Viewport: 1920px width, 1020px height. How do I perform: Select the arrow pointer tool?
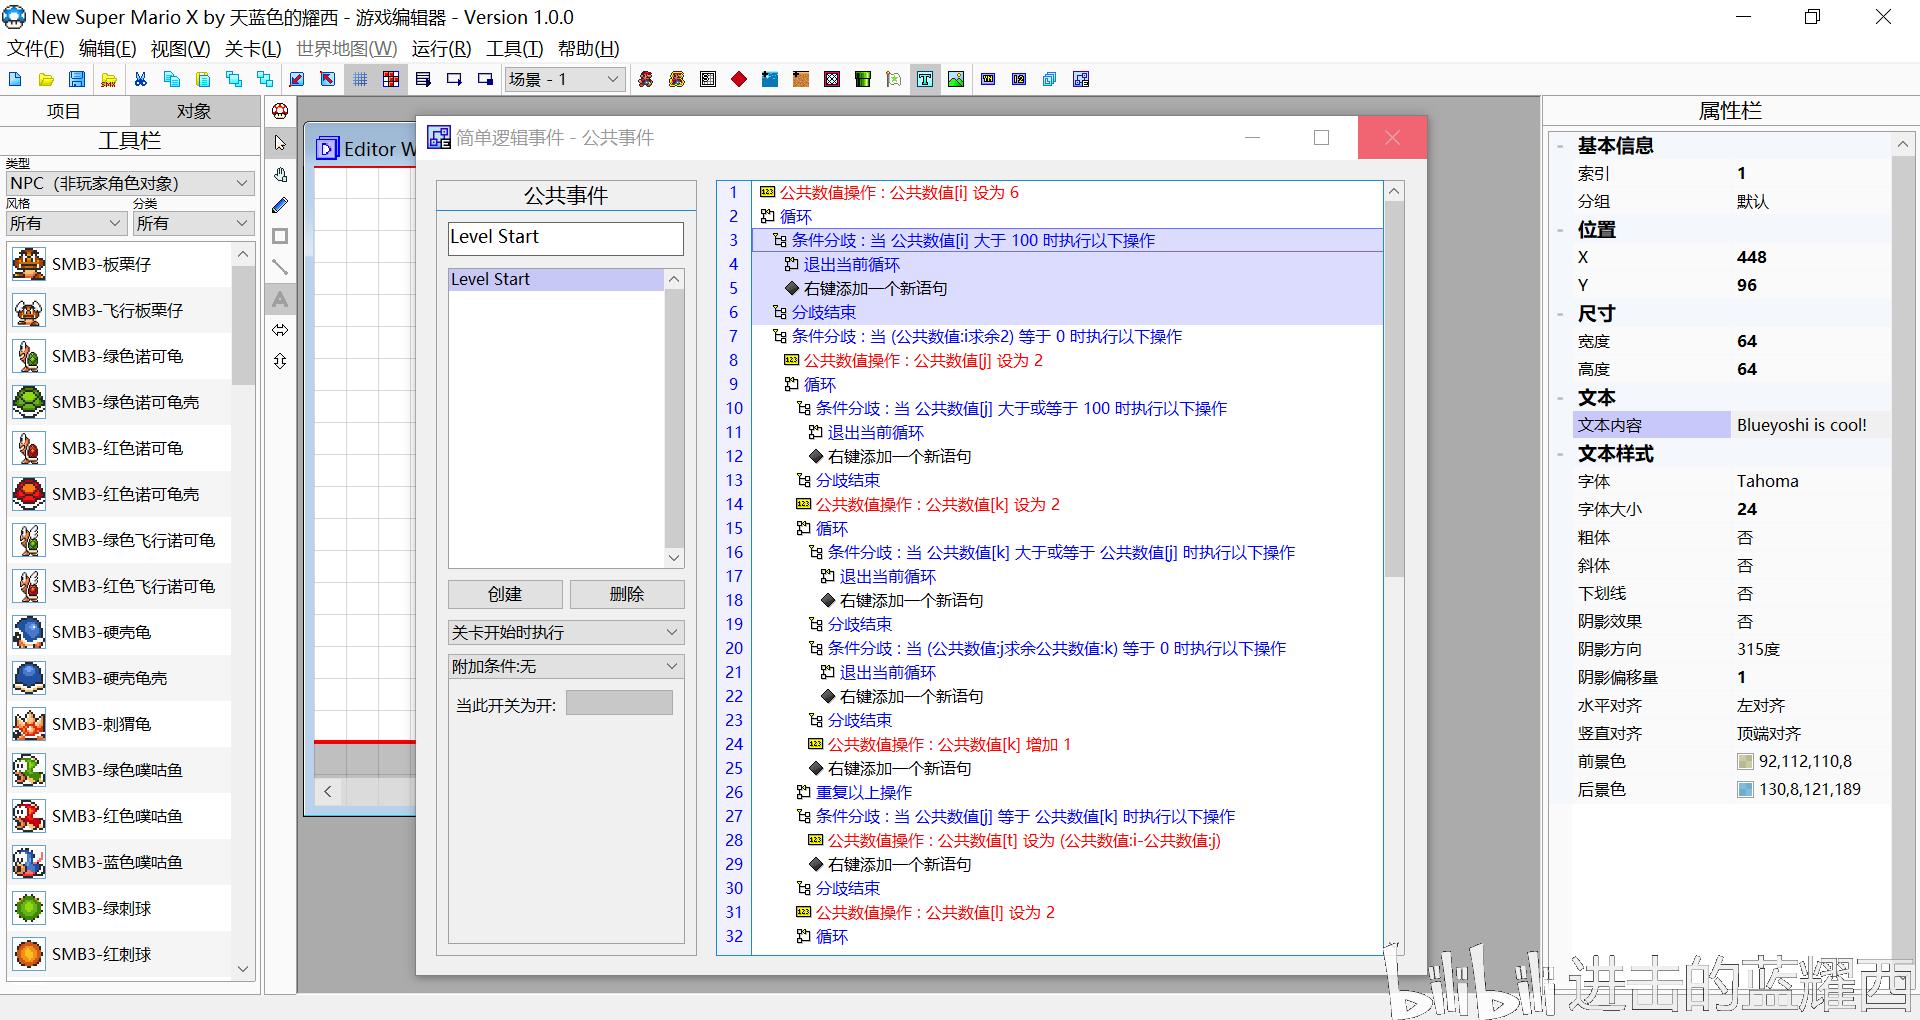pyautogui.click(x=280, y=143)
